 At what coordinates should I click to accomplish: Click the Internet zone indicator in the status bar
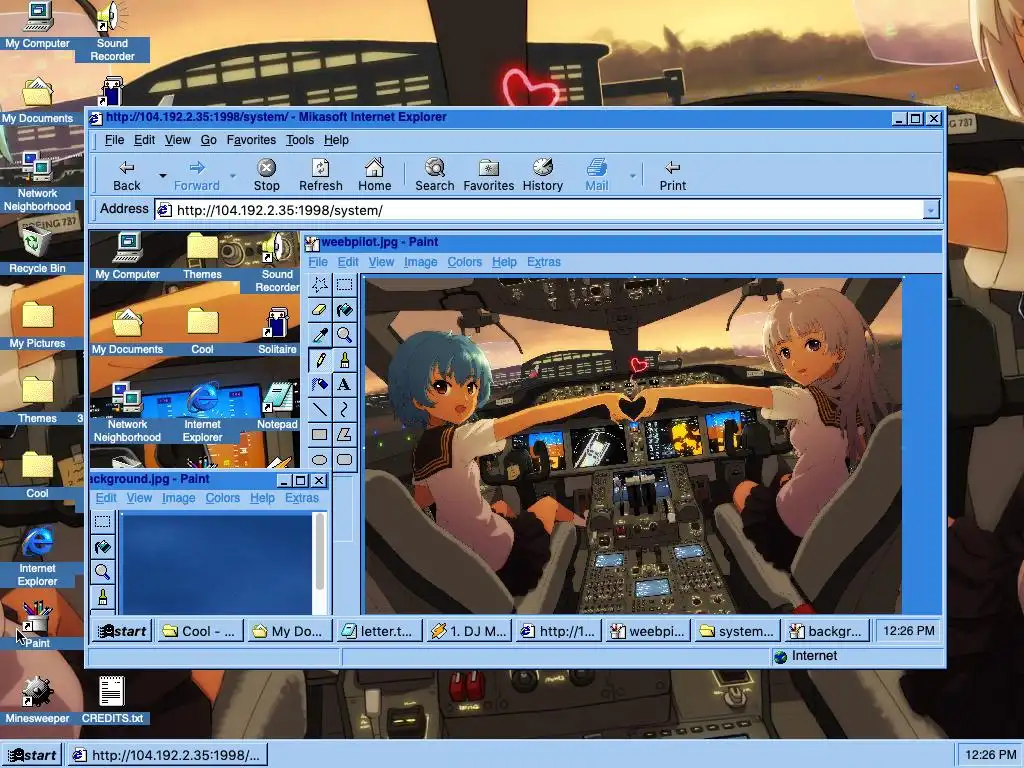click(857, 656)
